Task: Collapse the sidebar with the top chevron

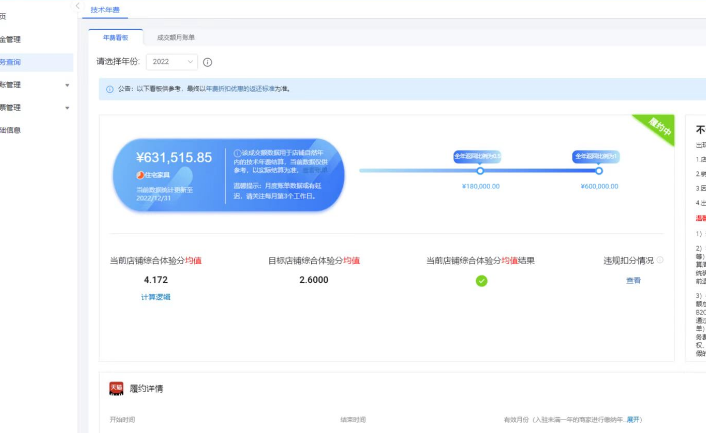Action: [77, 6]
